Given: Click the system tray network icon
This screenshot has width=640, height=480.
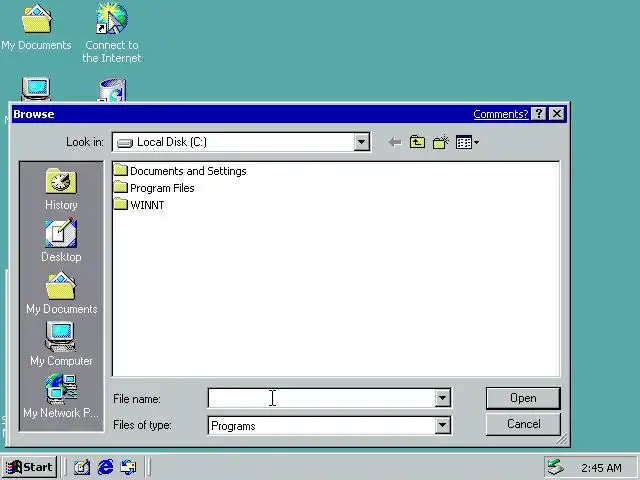Looking at the screenshot, I should click(556, 467).
